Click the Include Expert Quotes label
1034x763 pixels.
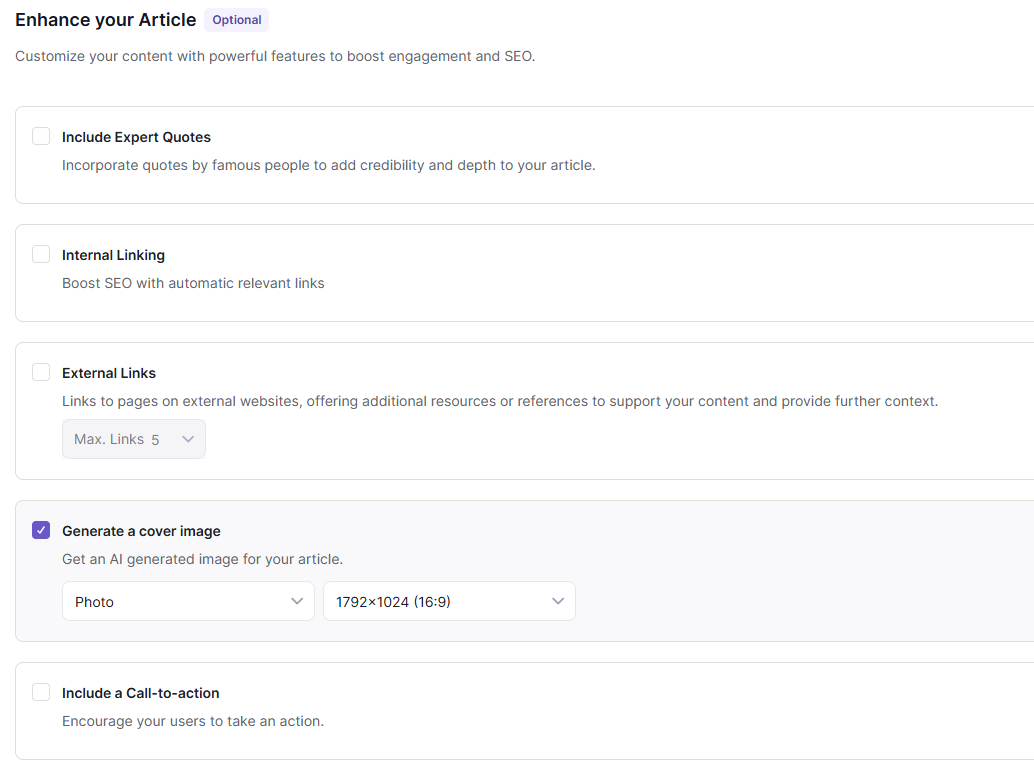(x=136, y=137)
